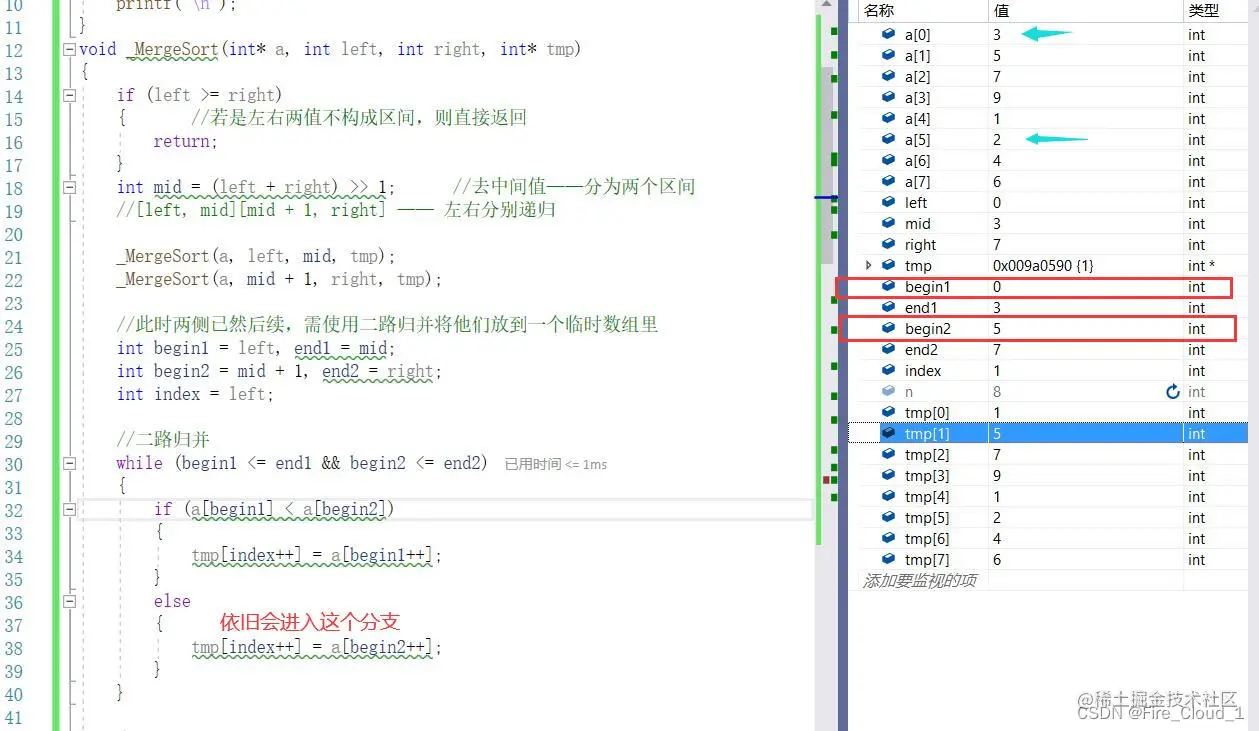Click the value 8 in the n row
Screen dimensions: 1259x731
tap(997, 392)
